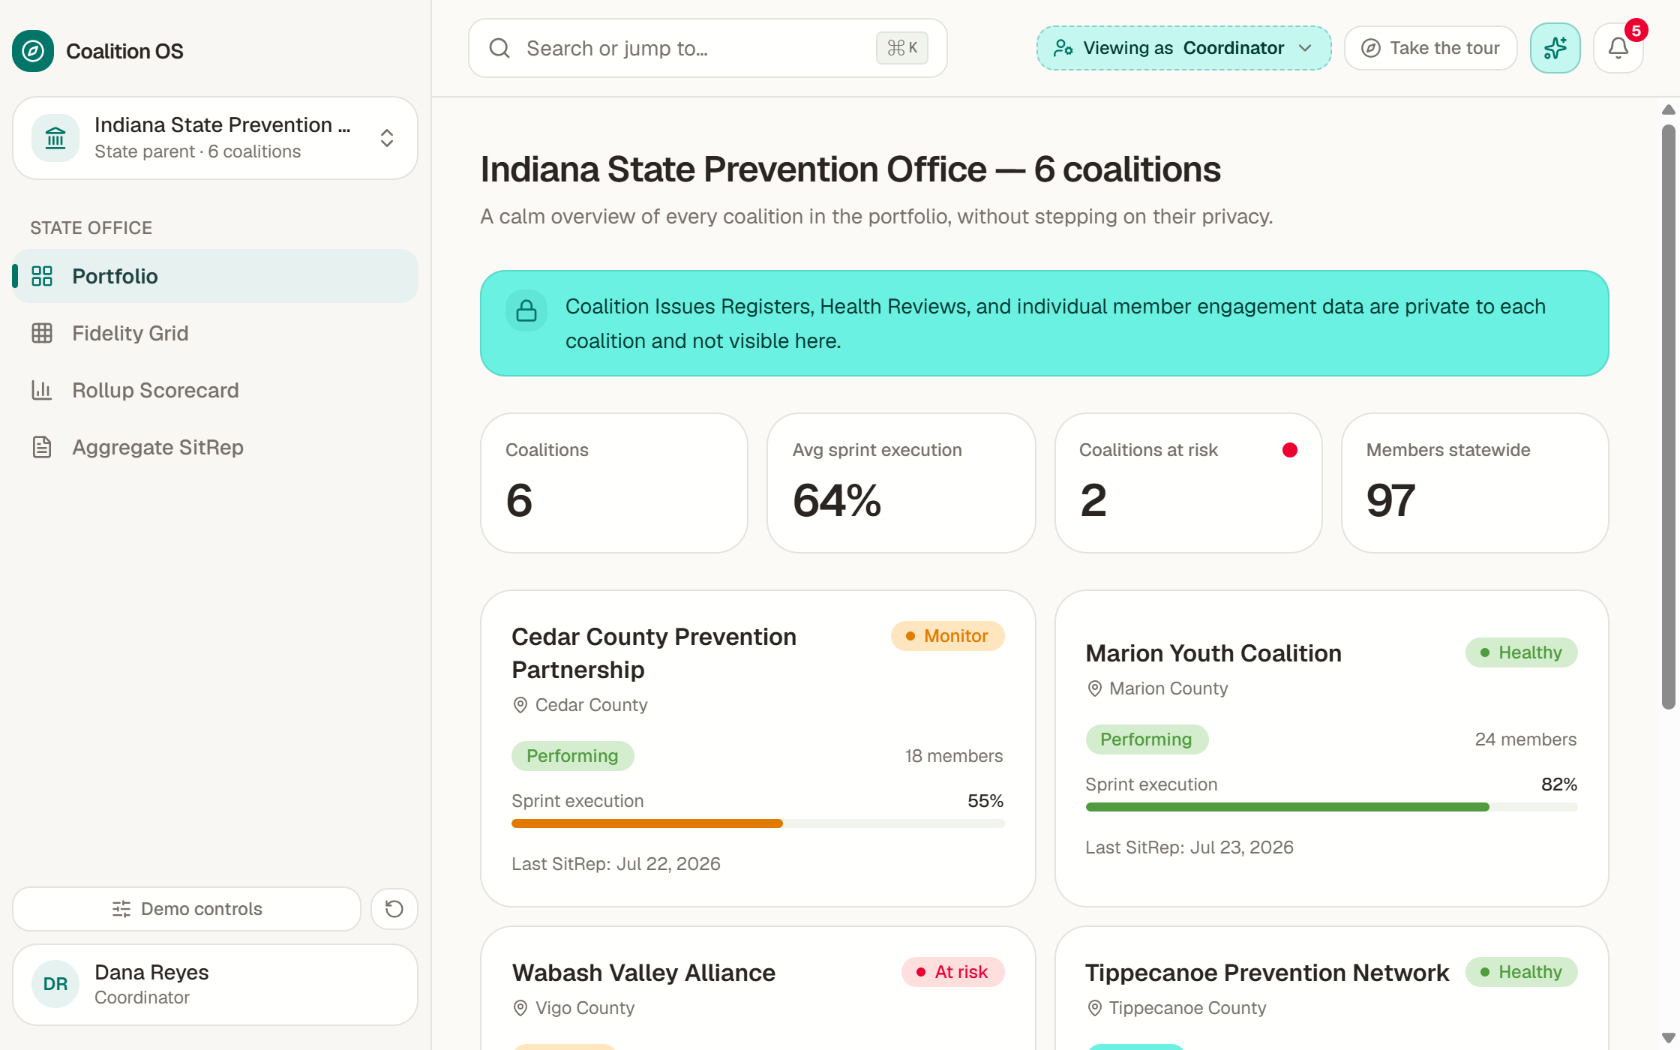Open Marion Youth Coalition card

pyautogui.click(x=1332, y=749)
